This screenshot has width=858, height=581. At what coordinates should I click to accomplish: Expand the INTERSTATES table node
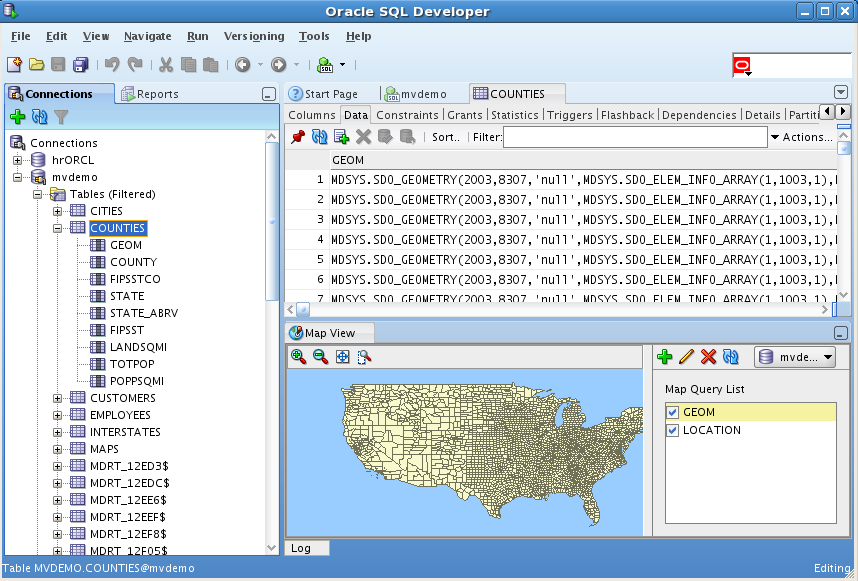pyautogui.click(x=57, y=432)
